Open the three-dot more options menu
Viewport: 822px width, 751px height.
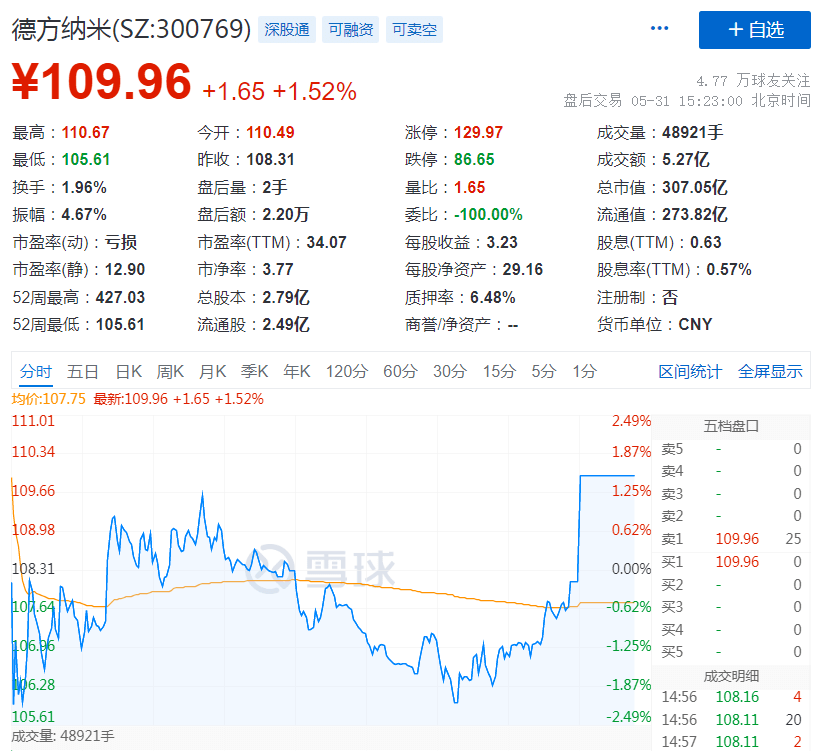coord(659,29)
